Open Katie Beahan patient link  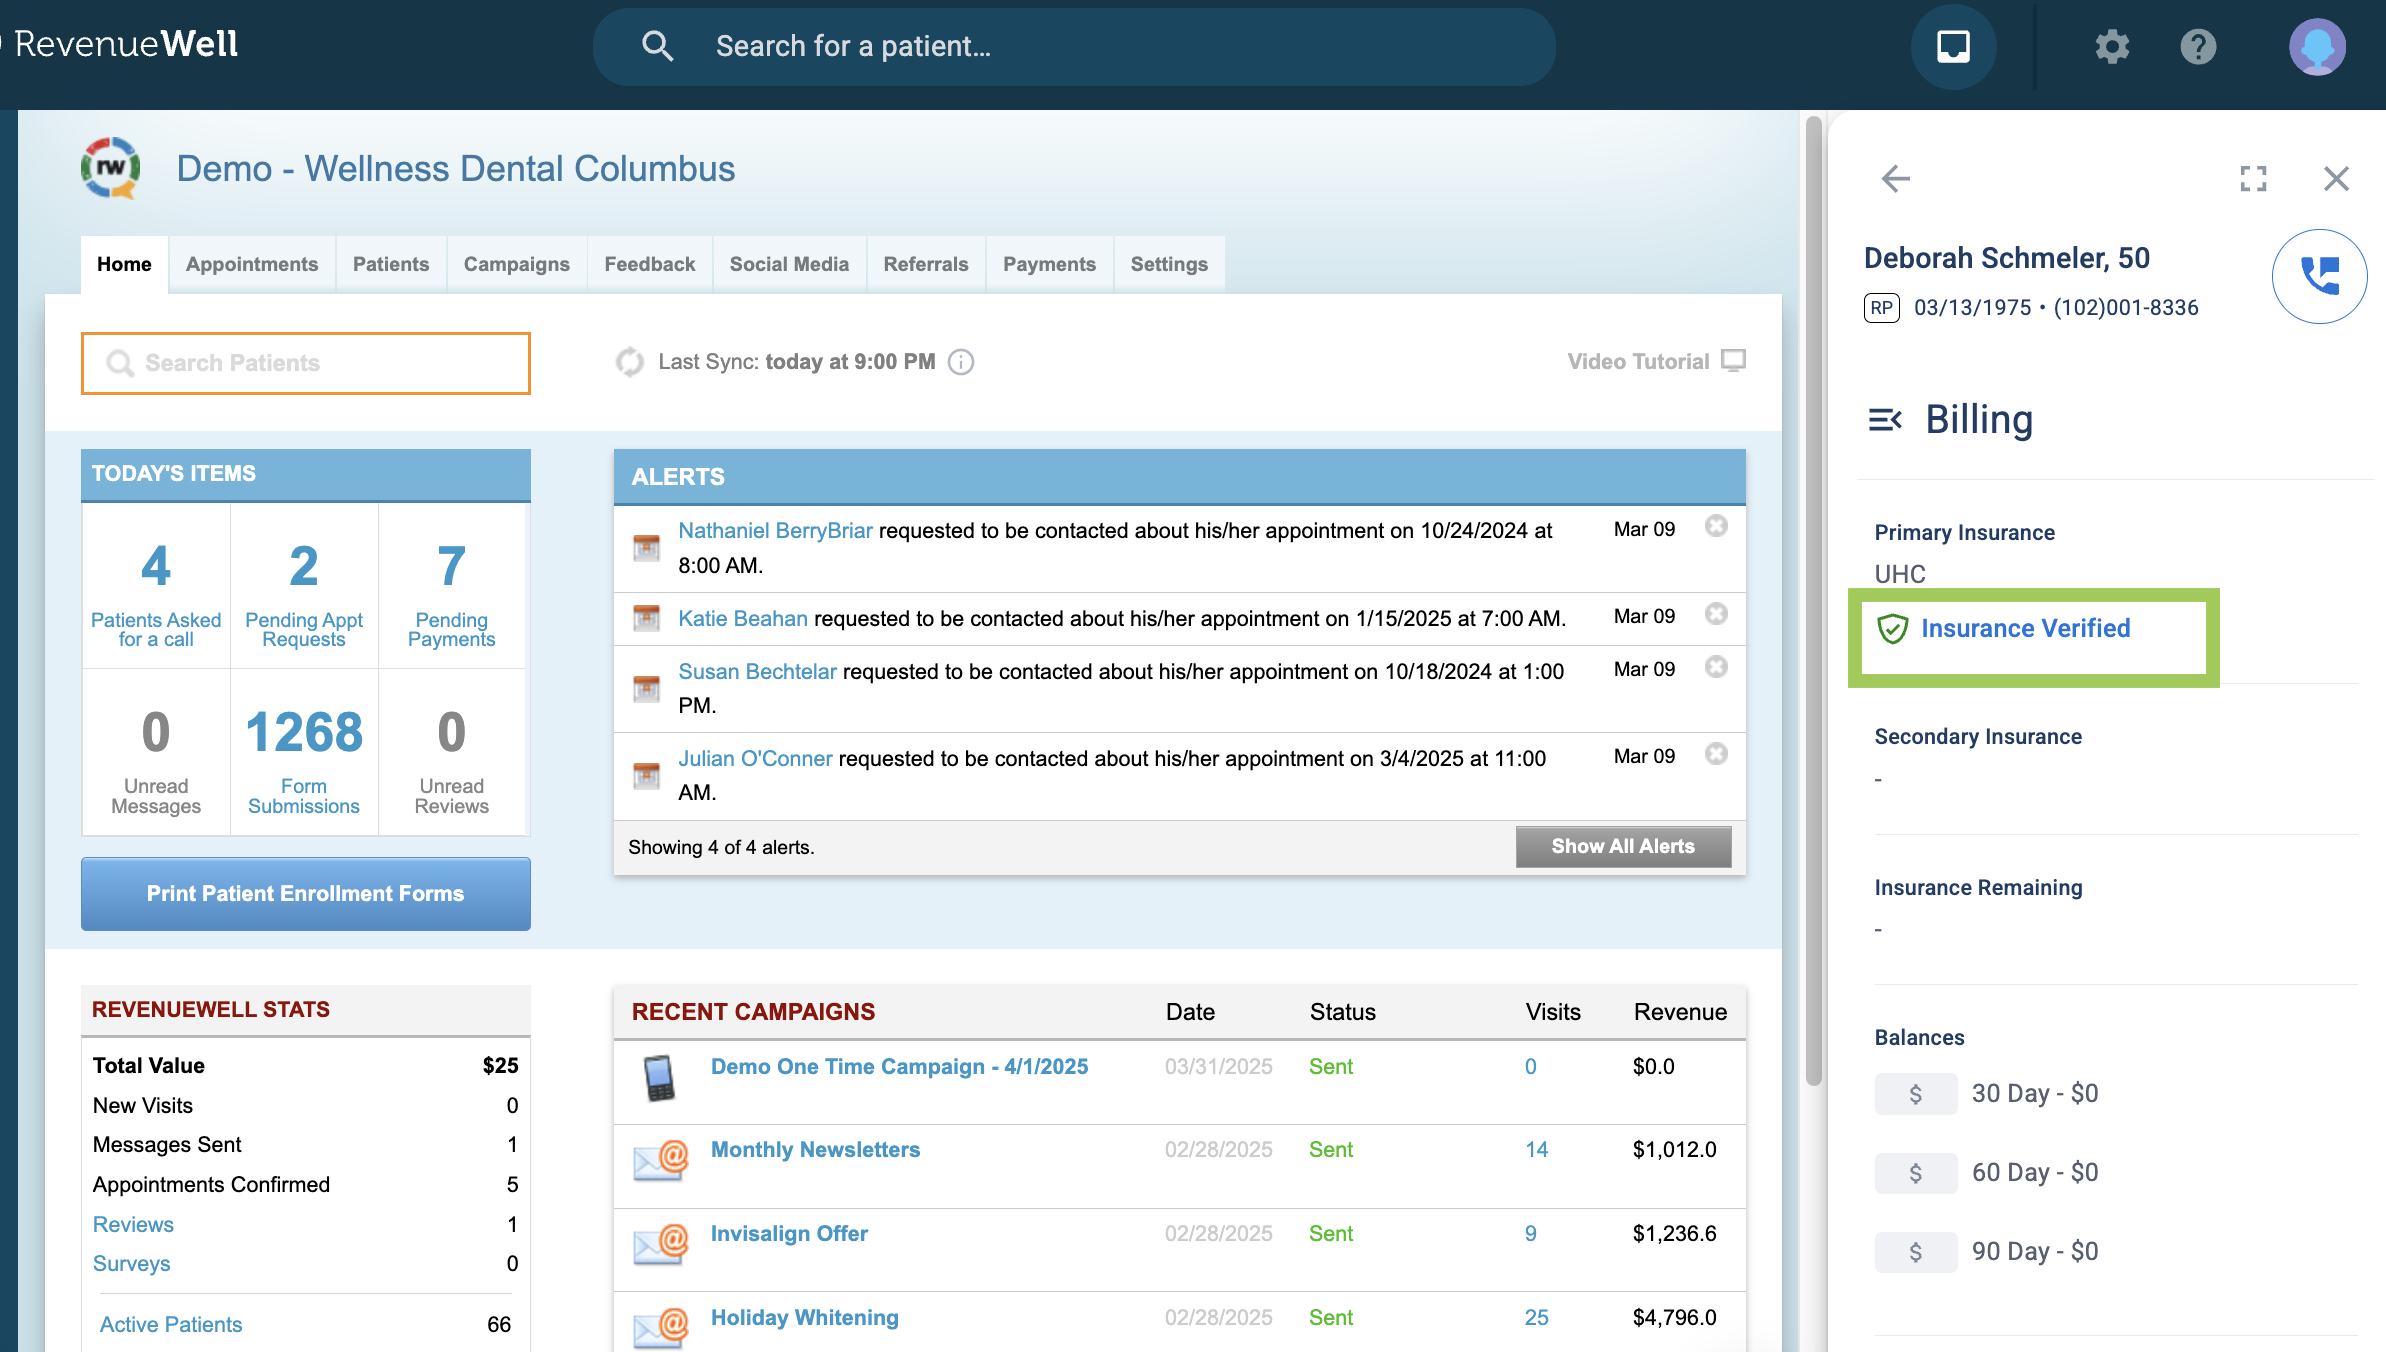[743, 619]
